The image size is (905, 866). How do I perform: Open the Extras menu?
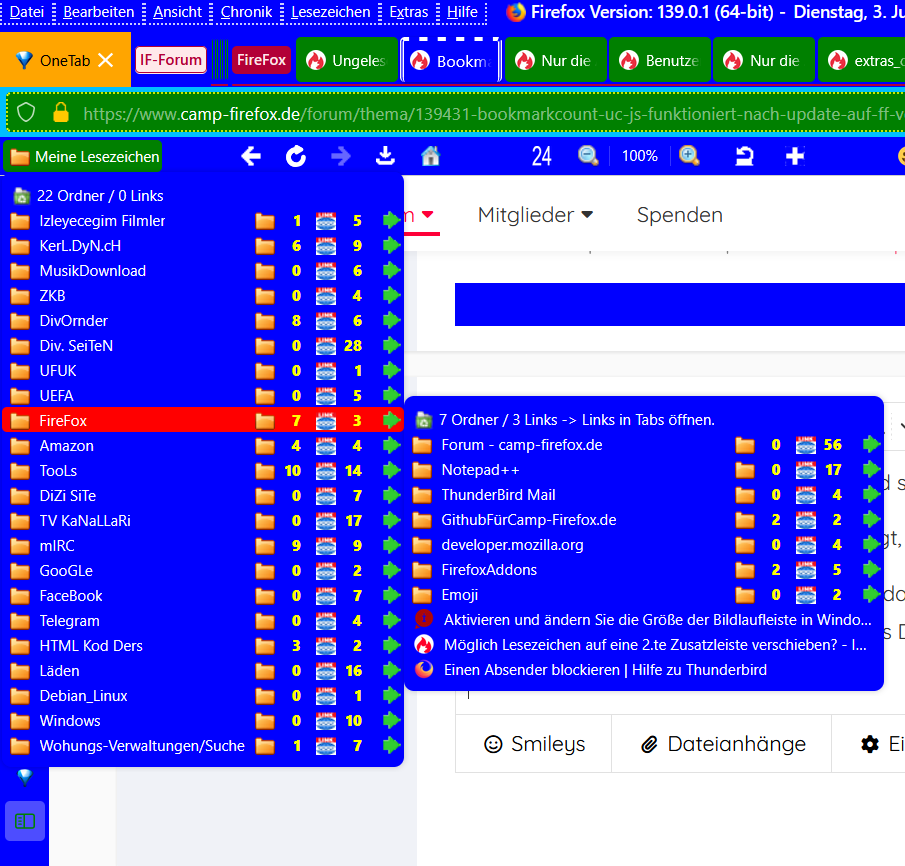coord(409,12)
